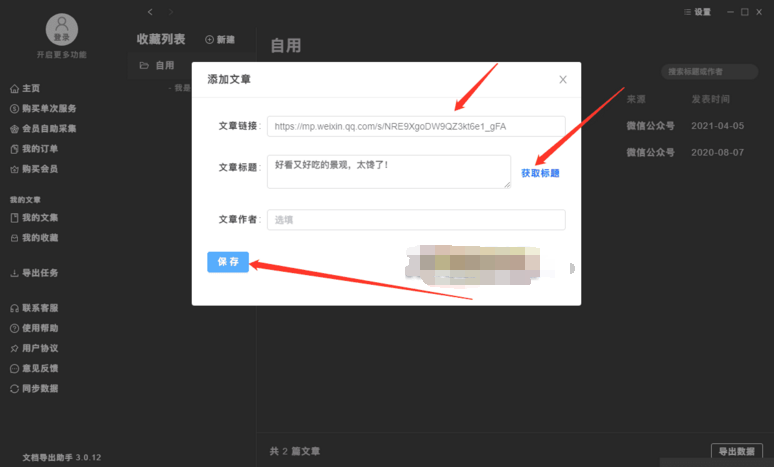Click 开启更多功能 text under avatar
This screenshot has height=467, width=774.
tap(62, 55)
